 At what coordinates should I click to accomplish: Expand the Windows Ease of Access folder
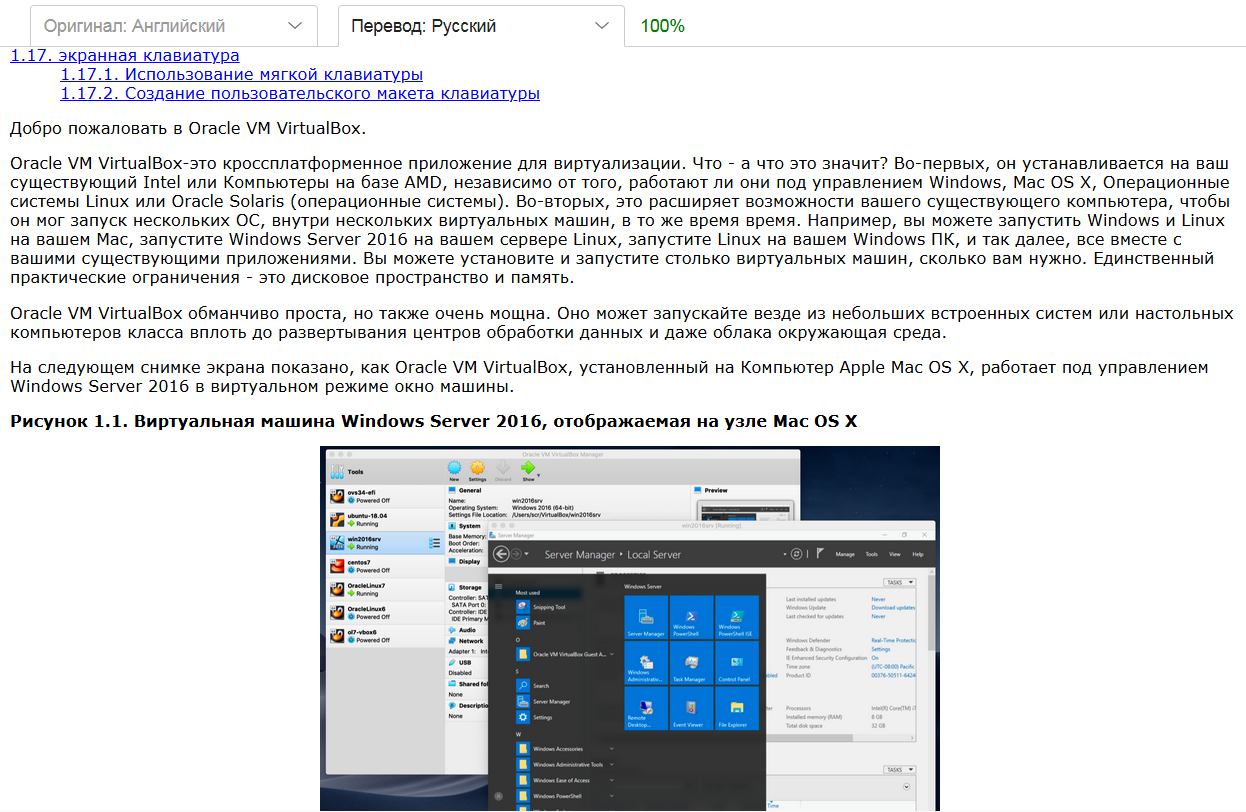(565, 780)
